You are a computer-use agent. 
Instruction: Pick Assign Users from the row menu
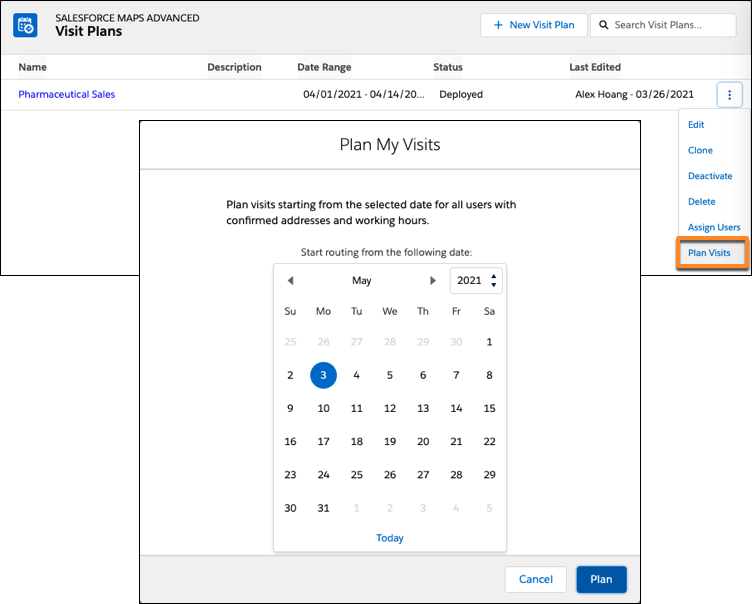click(714, 227)
